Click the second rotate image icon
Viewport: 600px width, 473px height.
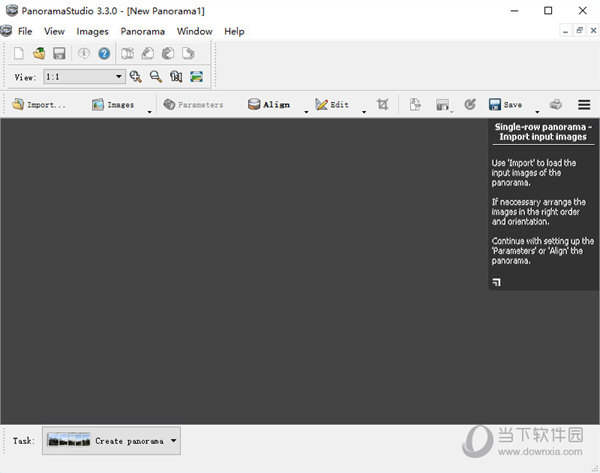pos(148,53)
